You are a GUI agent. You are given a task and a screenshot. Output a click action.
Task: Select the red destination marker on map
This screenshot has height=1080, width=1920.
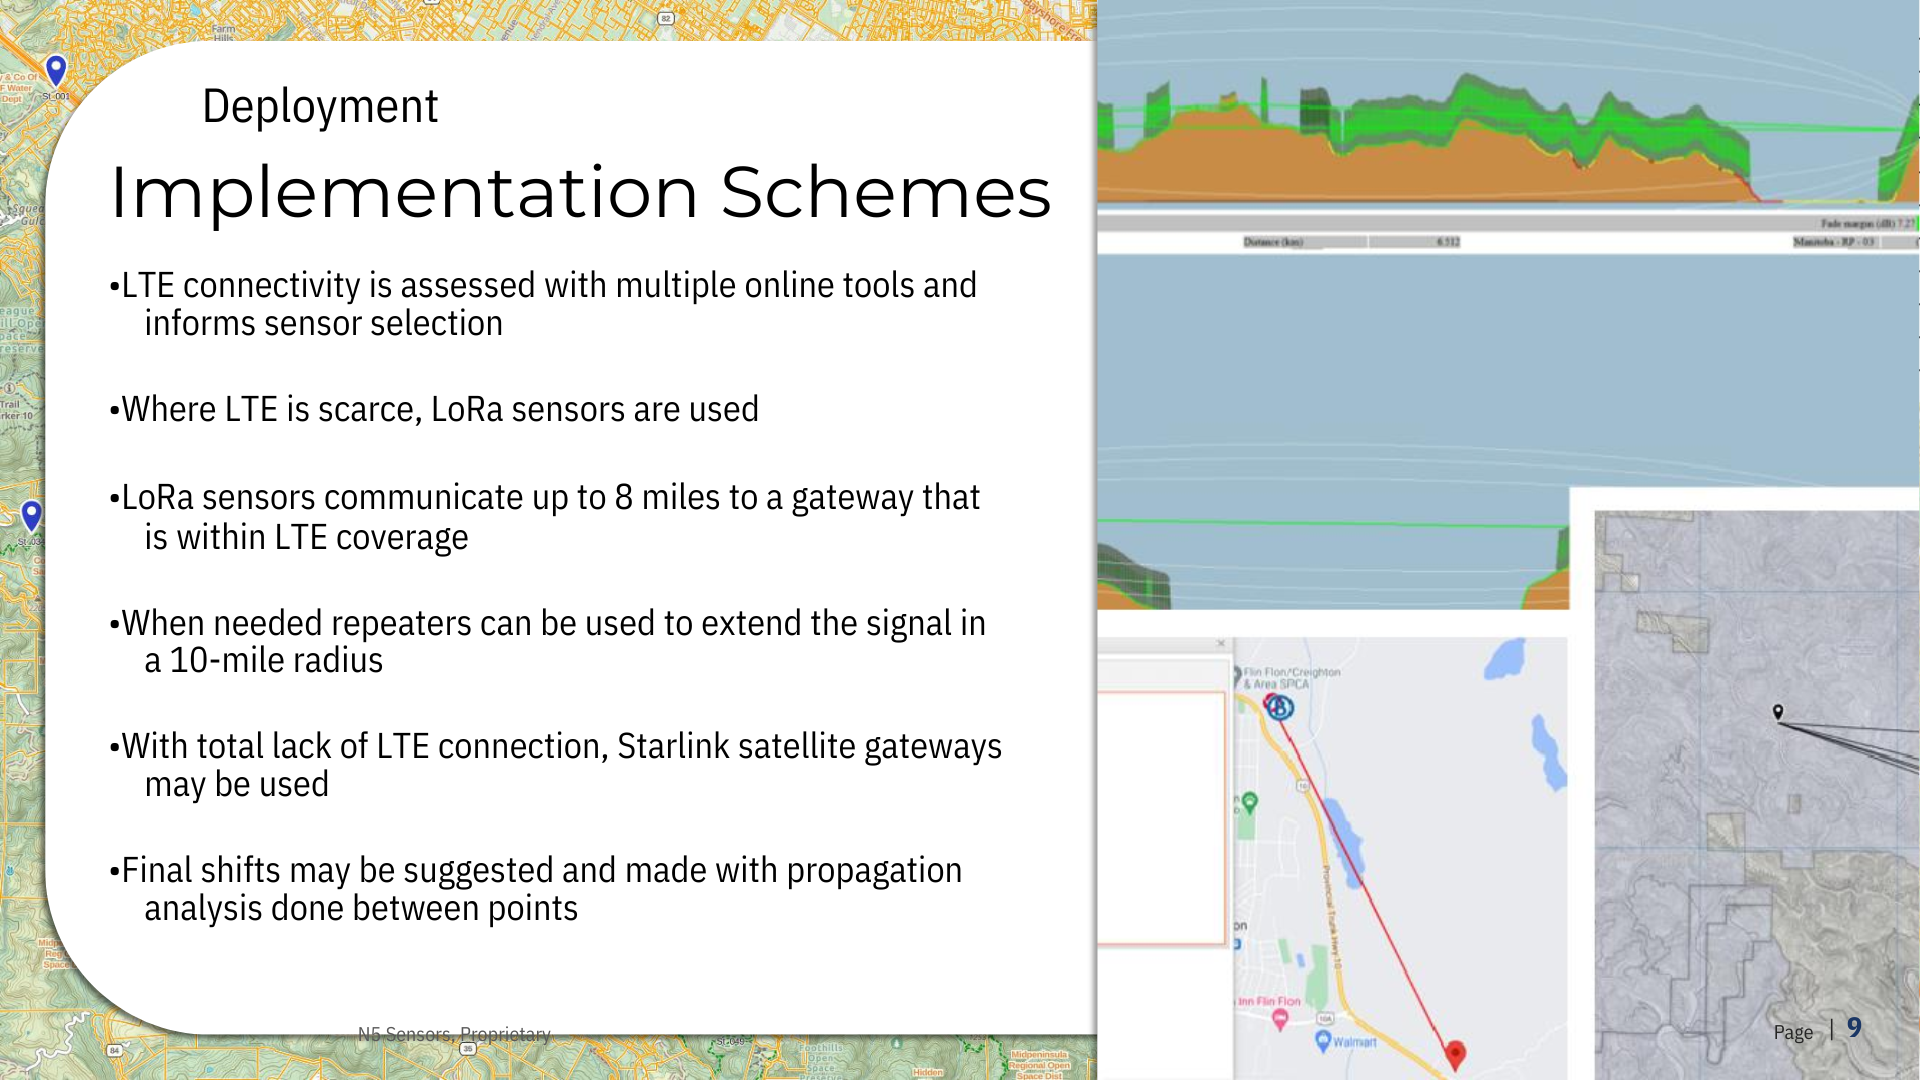(1456, 1052)
